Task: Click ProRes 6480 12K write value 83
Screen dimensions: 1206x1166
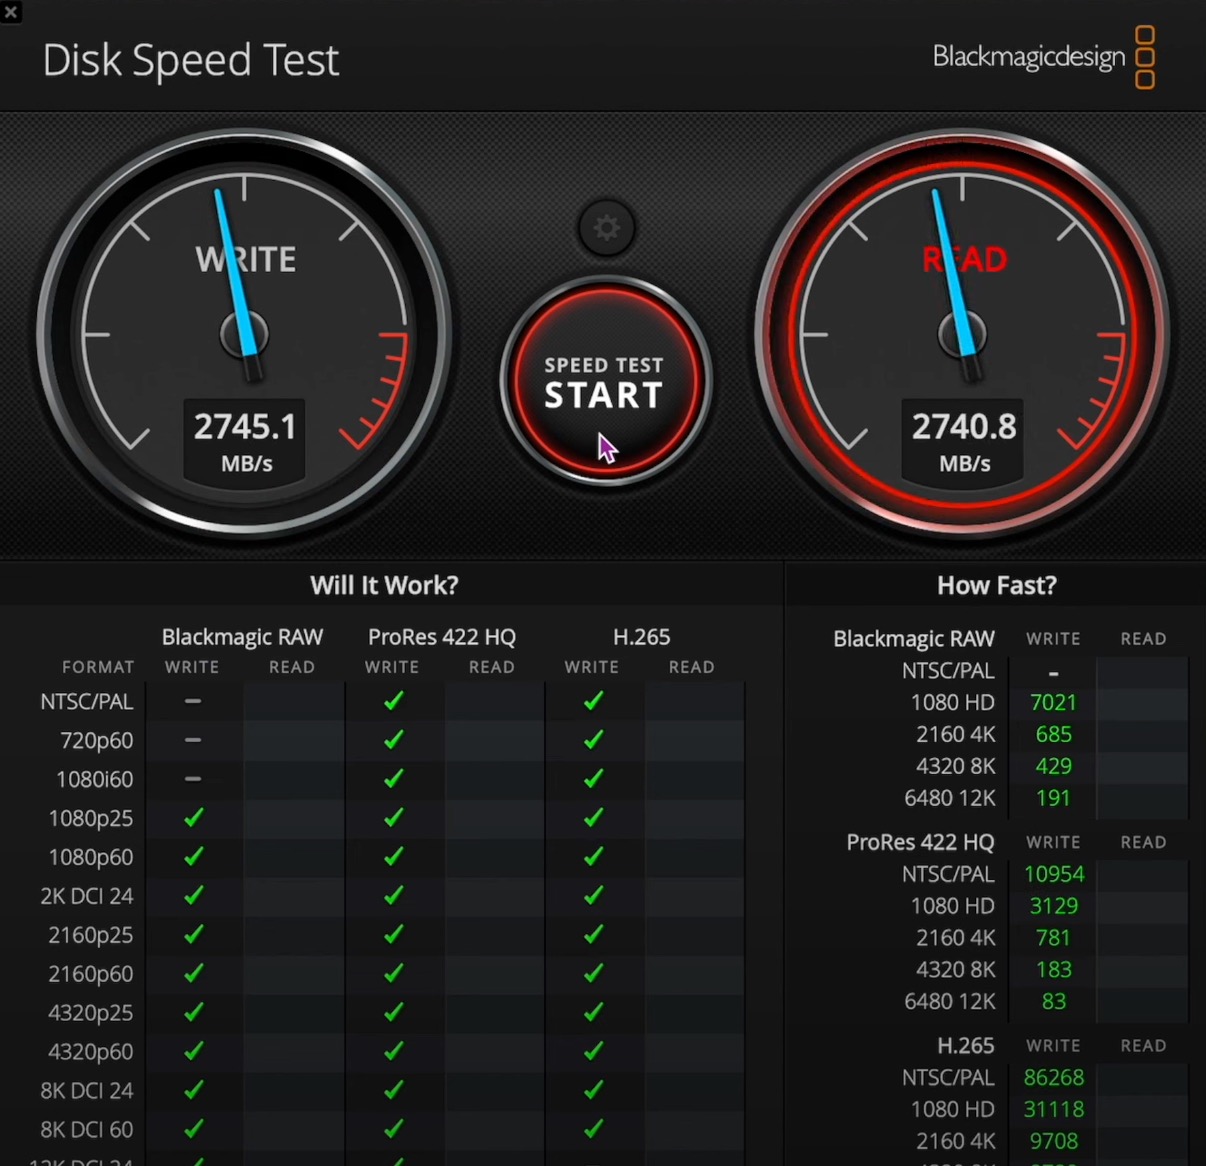Action: pos(1053,1002)
